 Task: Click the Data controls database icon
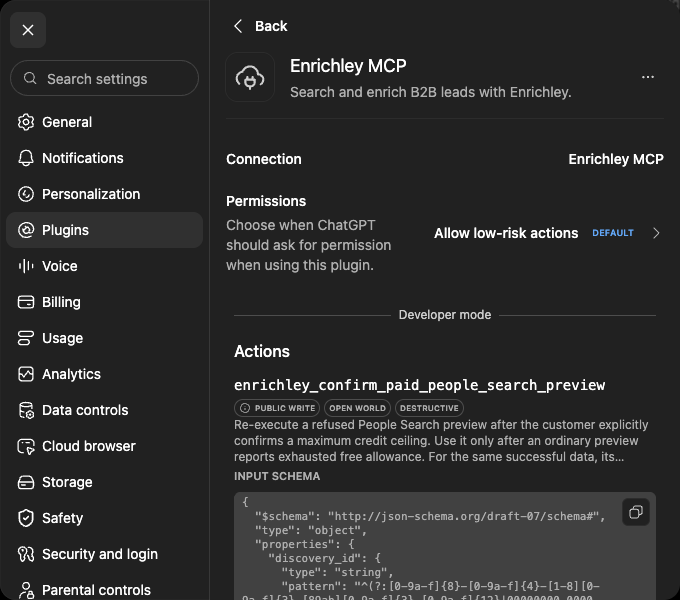[26, 410]
